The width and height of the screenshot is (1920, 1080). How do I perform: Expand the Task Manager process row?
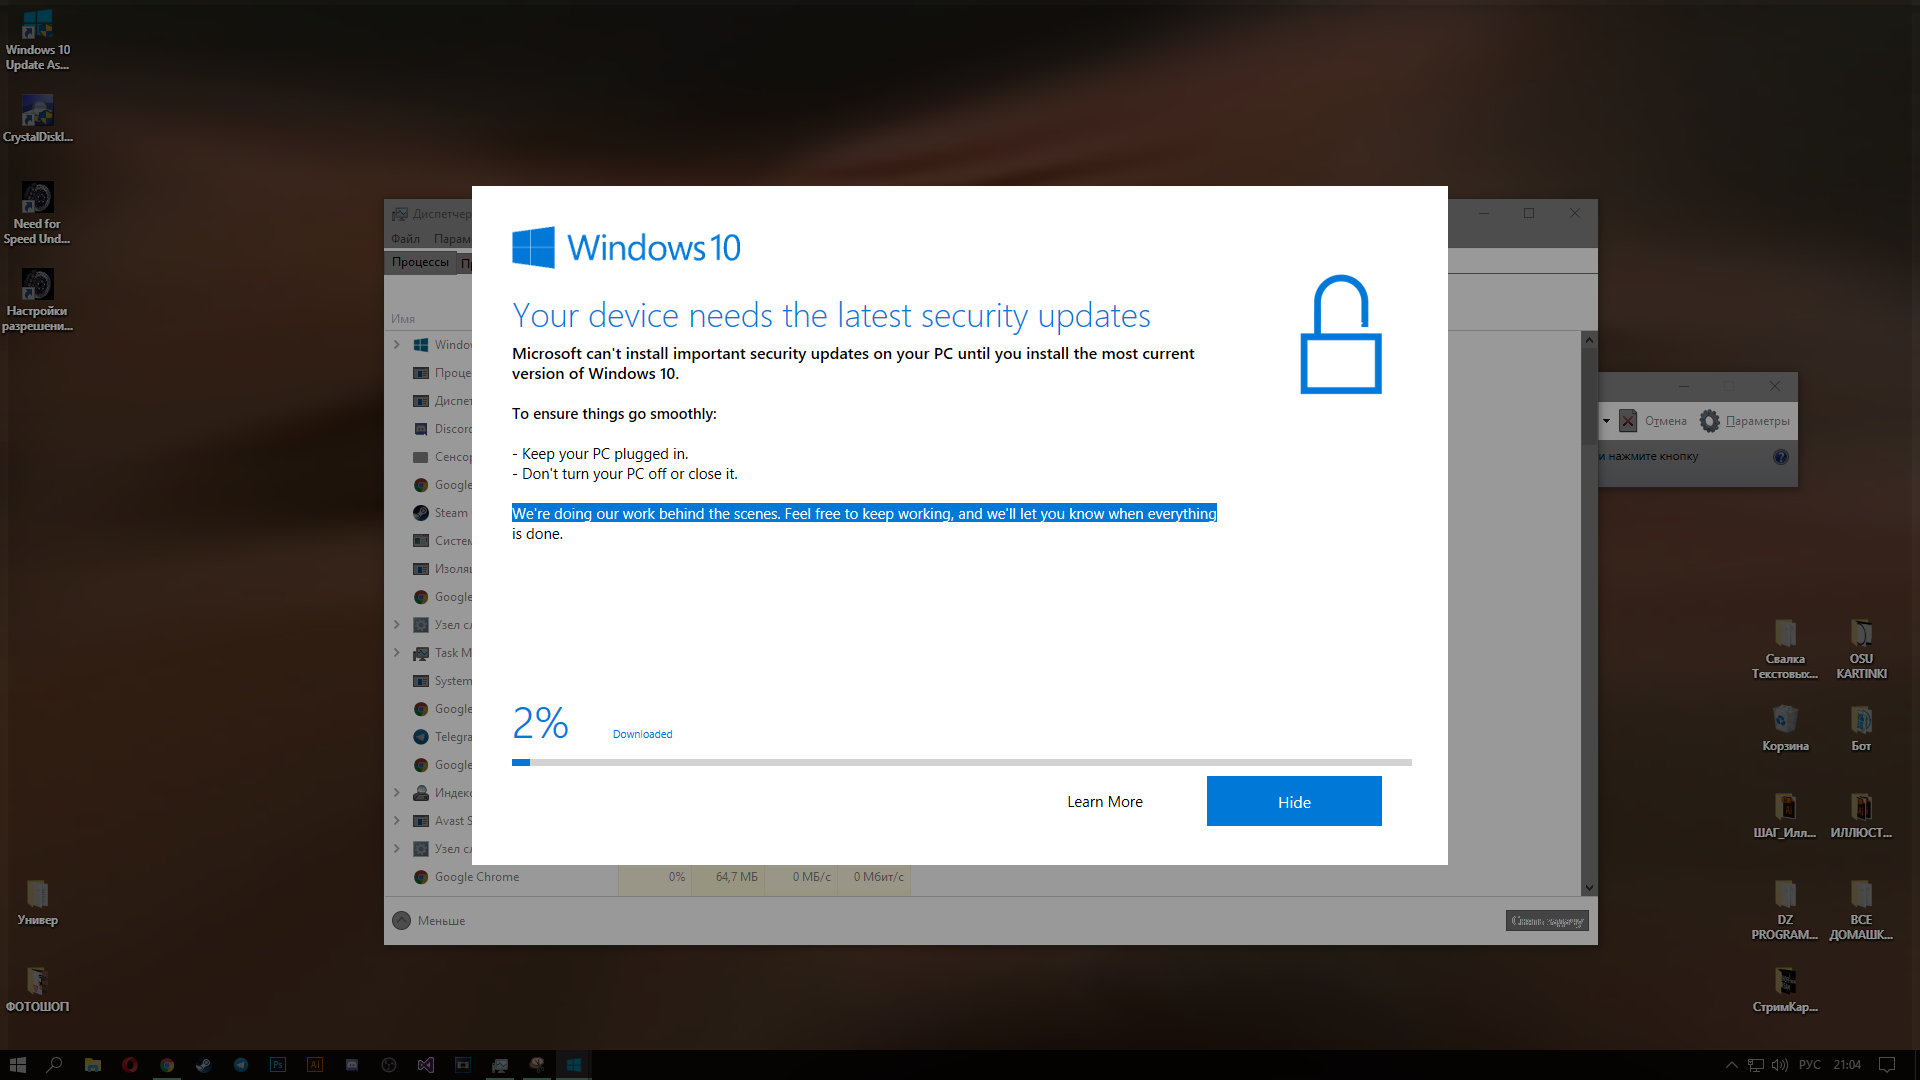[397, 653]
